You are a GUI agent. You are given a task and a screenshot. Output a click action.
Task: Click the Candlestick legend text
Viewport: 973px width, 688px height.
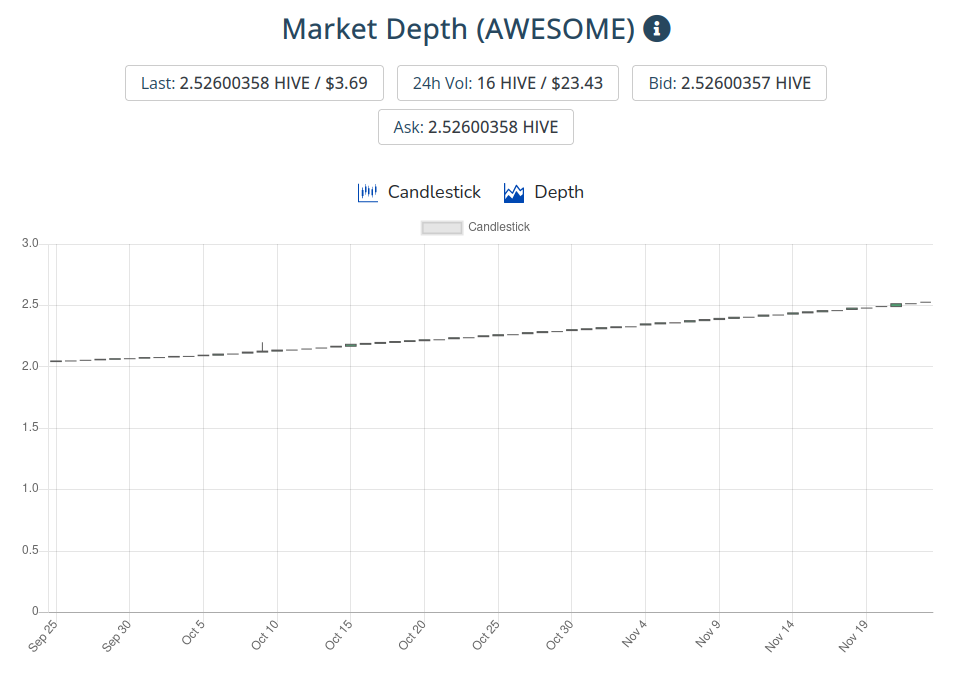pyautogui.click(x=499, y=227)
